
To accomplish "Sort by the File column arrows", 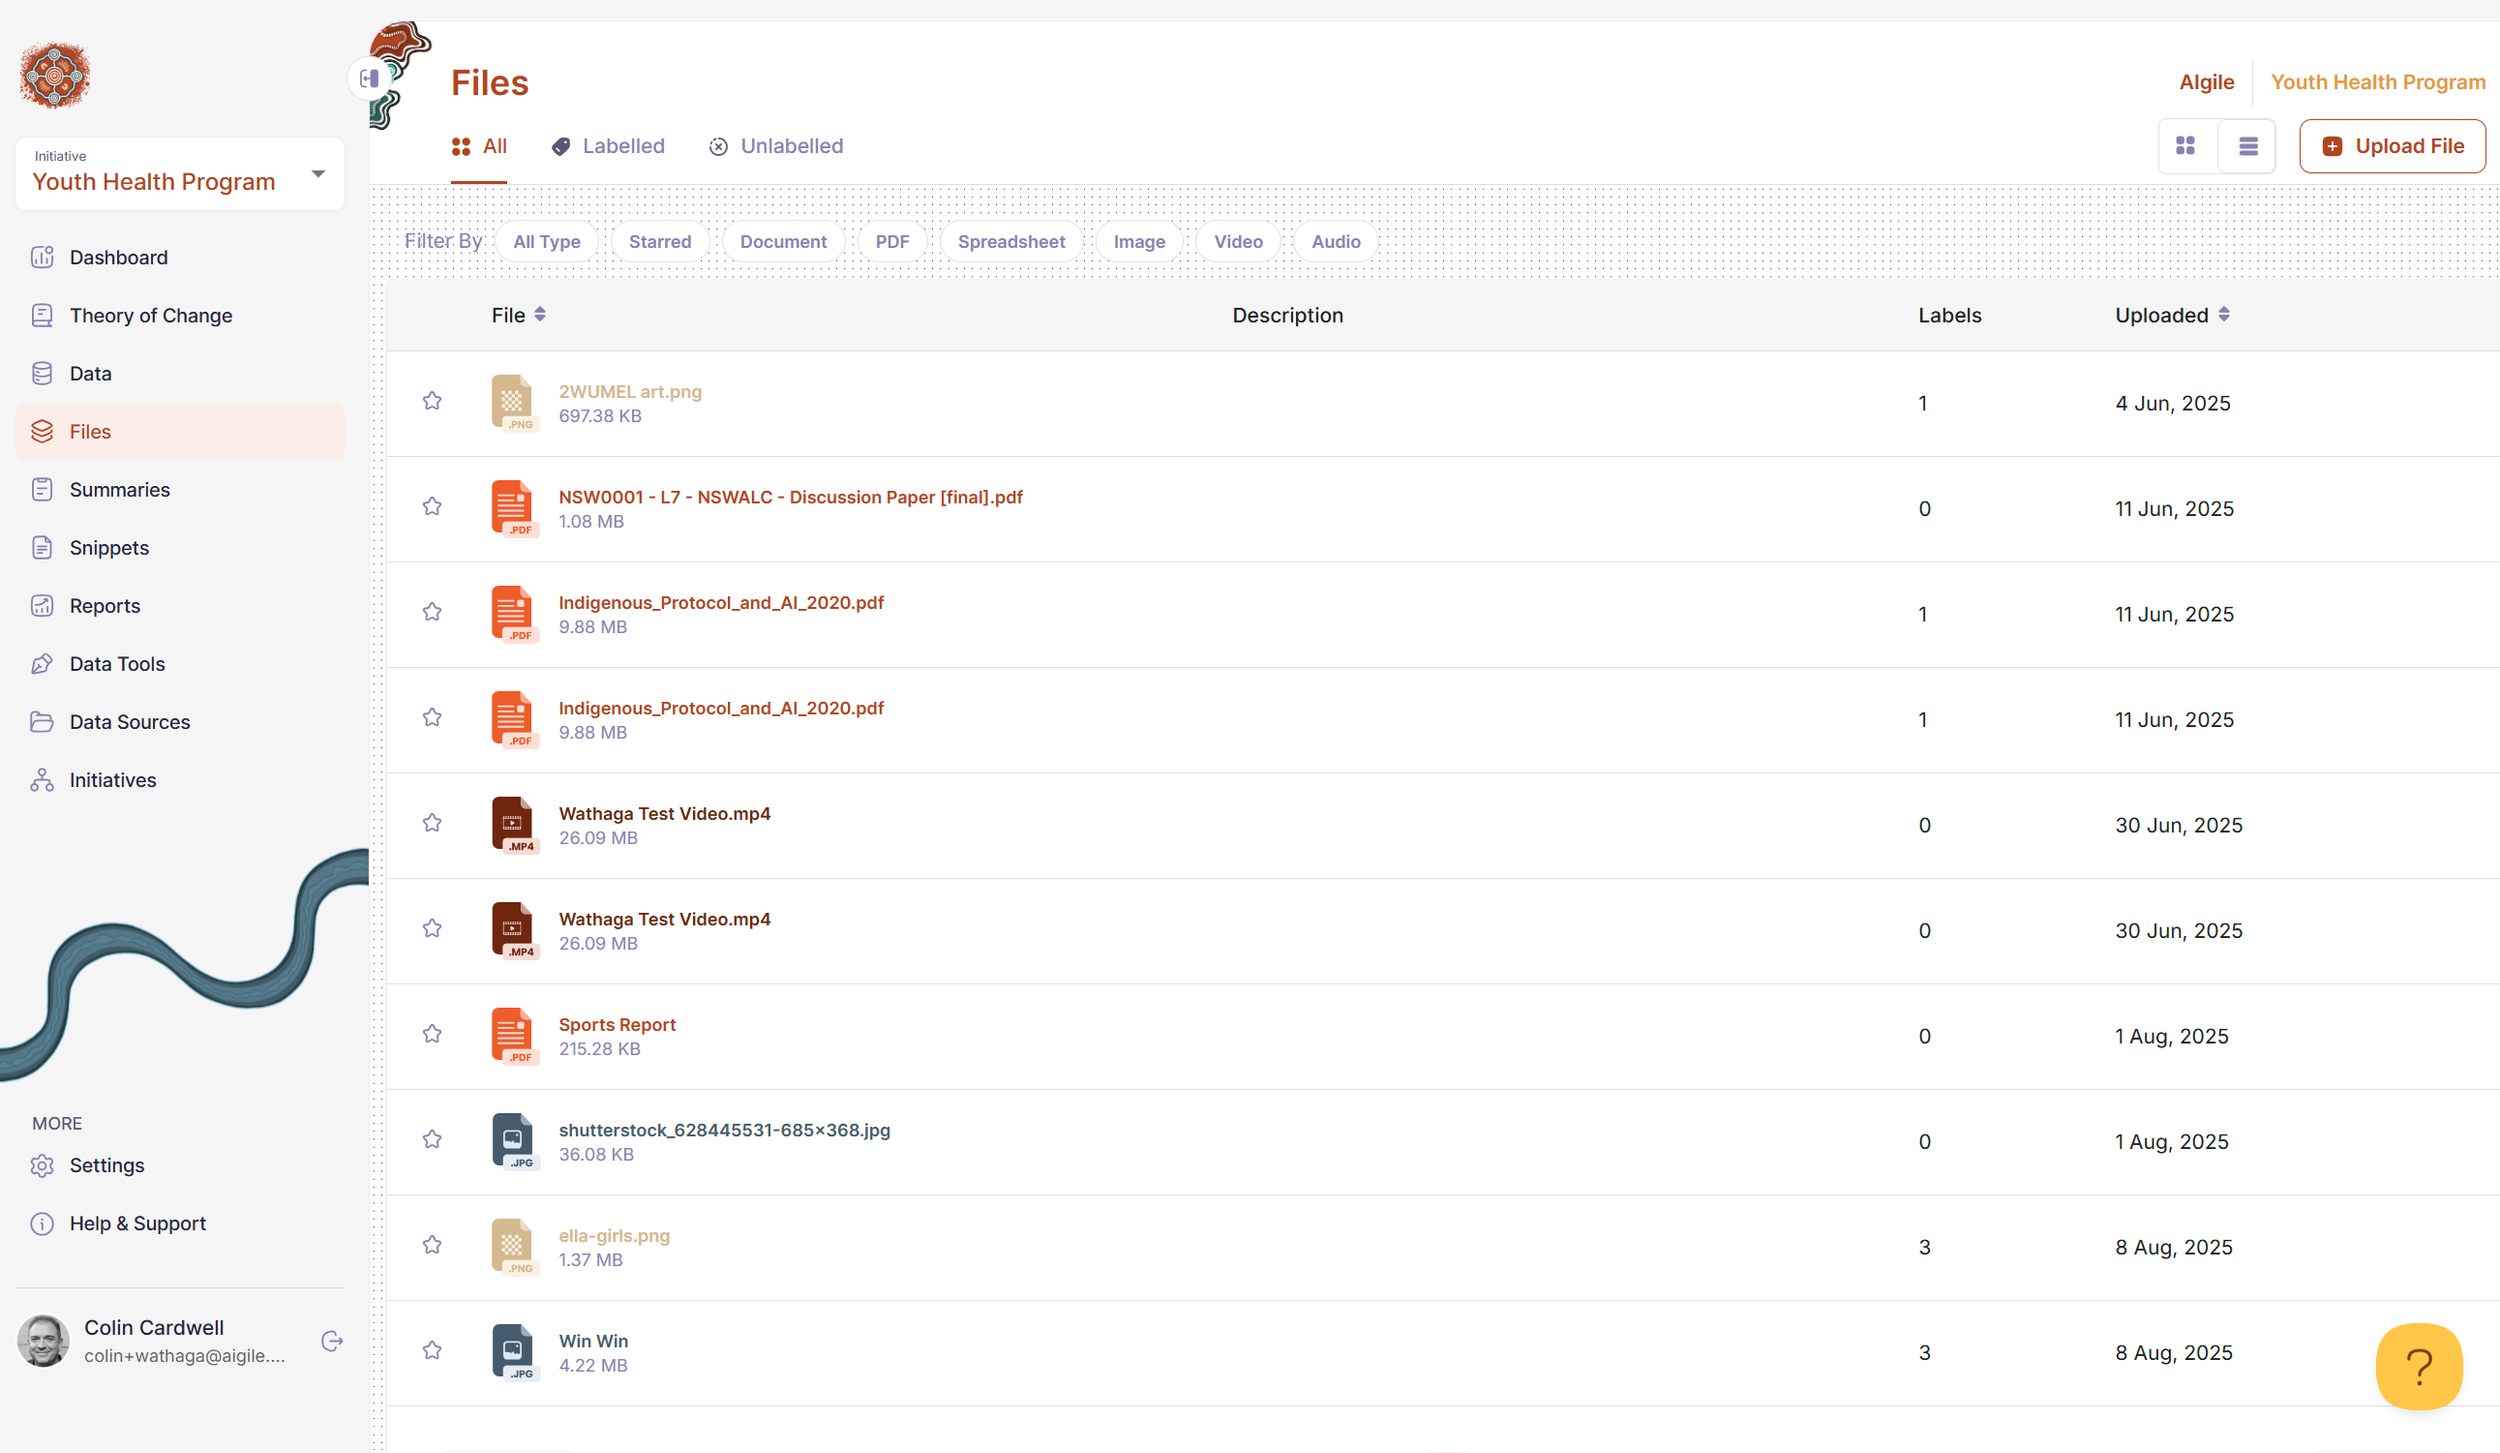I will (x=540, y=315).
